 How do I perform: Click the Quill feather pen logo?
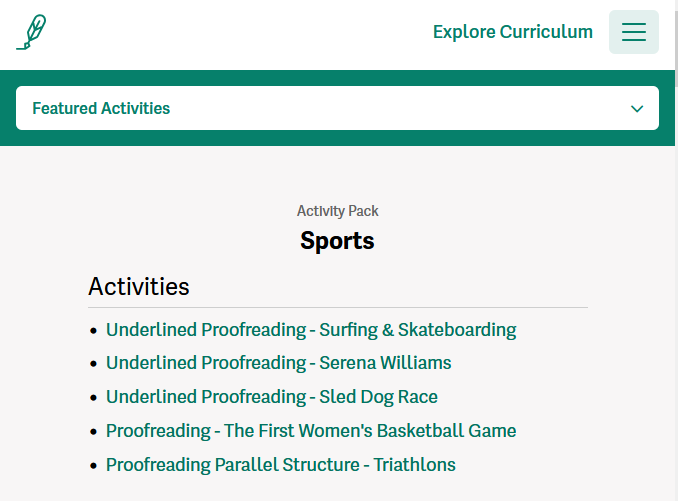31,32
